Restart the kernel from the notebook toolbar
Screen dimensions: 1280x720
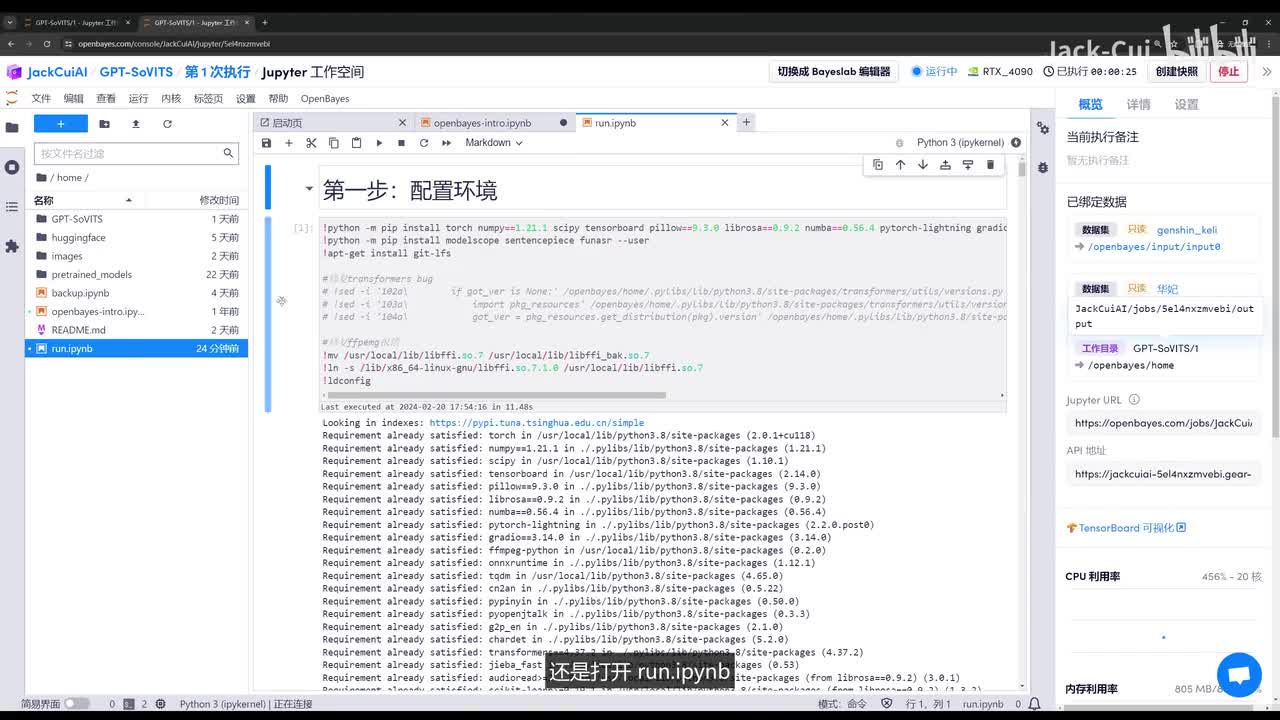(424, 143)
